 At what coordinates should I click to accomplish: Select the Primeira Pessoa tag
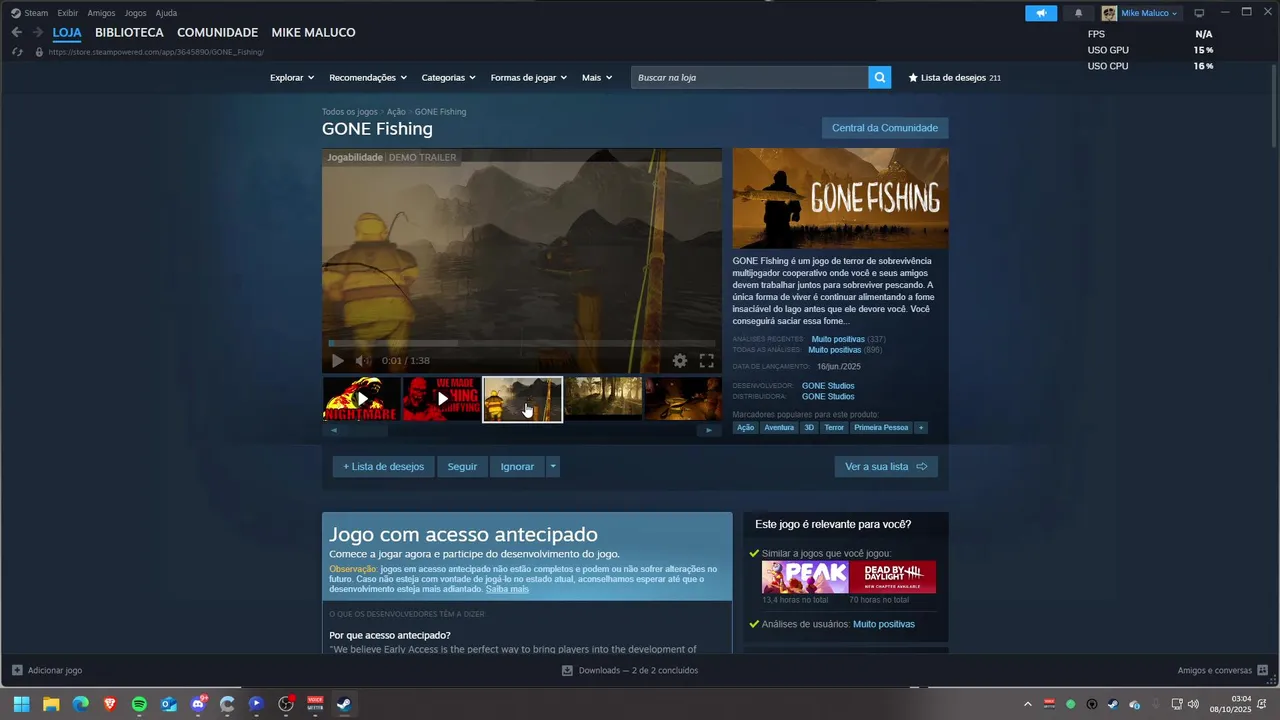coord(881,427)
